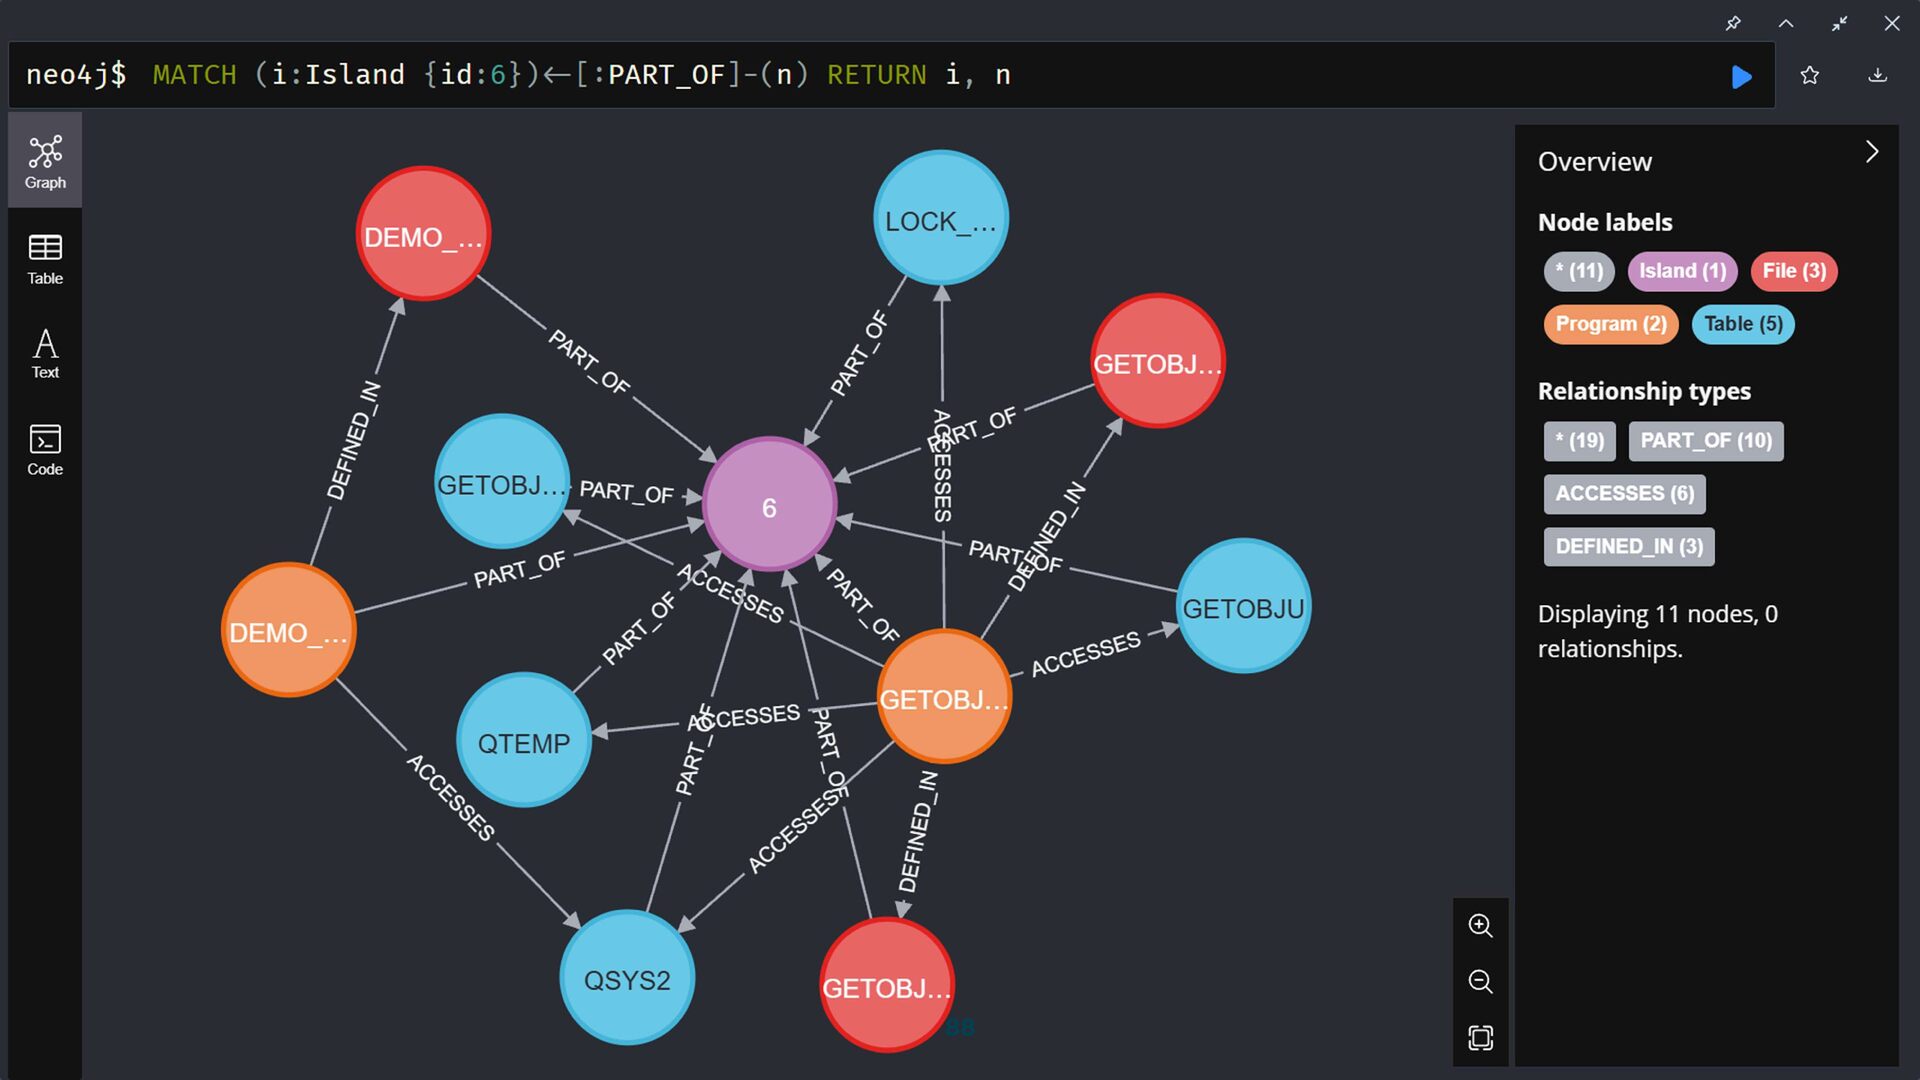
Task: Collapse the Overview panel chevron
Action: click(1872, 152)
